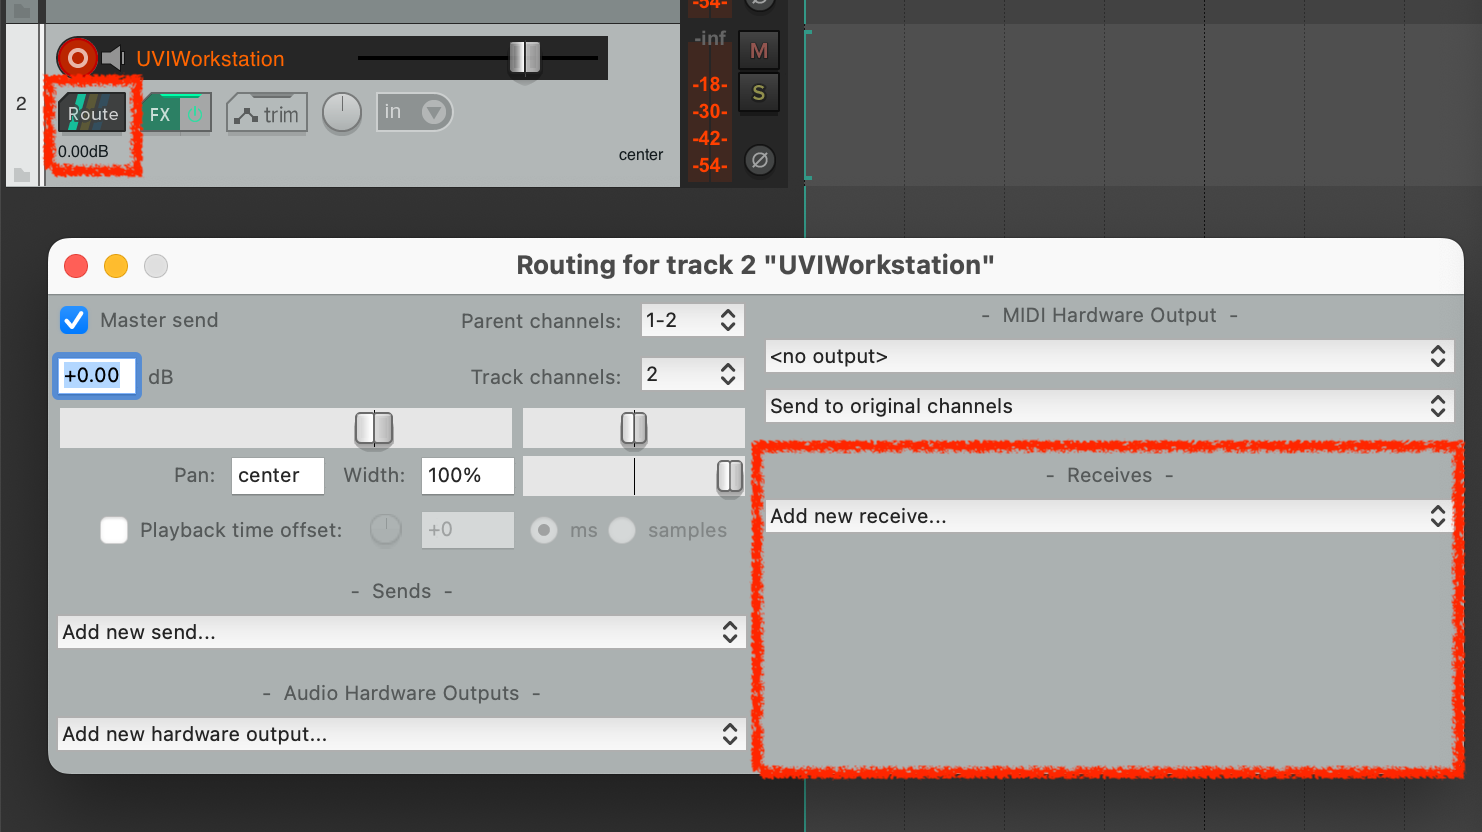The width and height of the screenshot is (1482, 832).
Task: Click the playback offset +0 value field
Action: [x=468, y=530]
